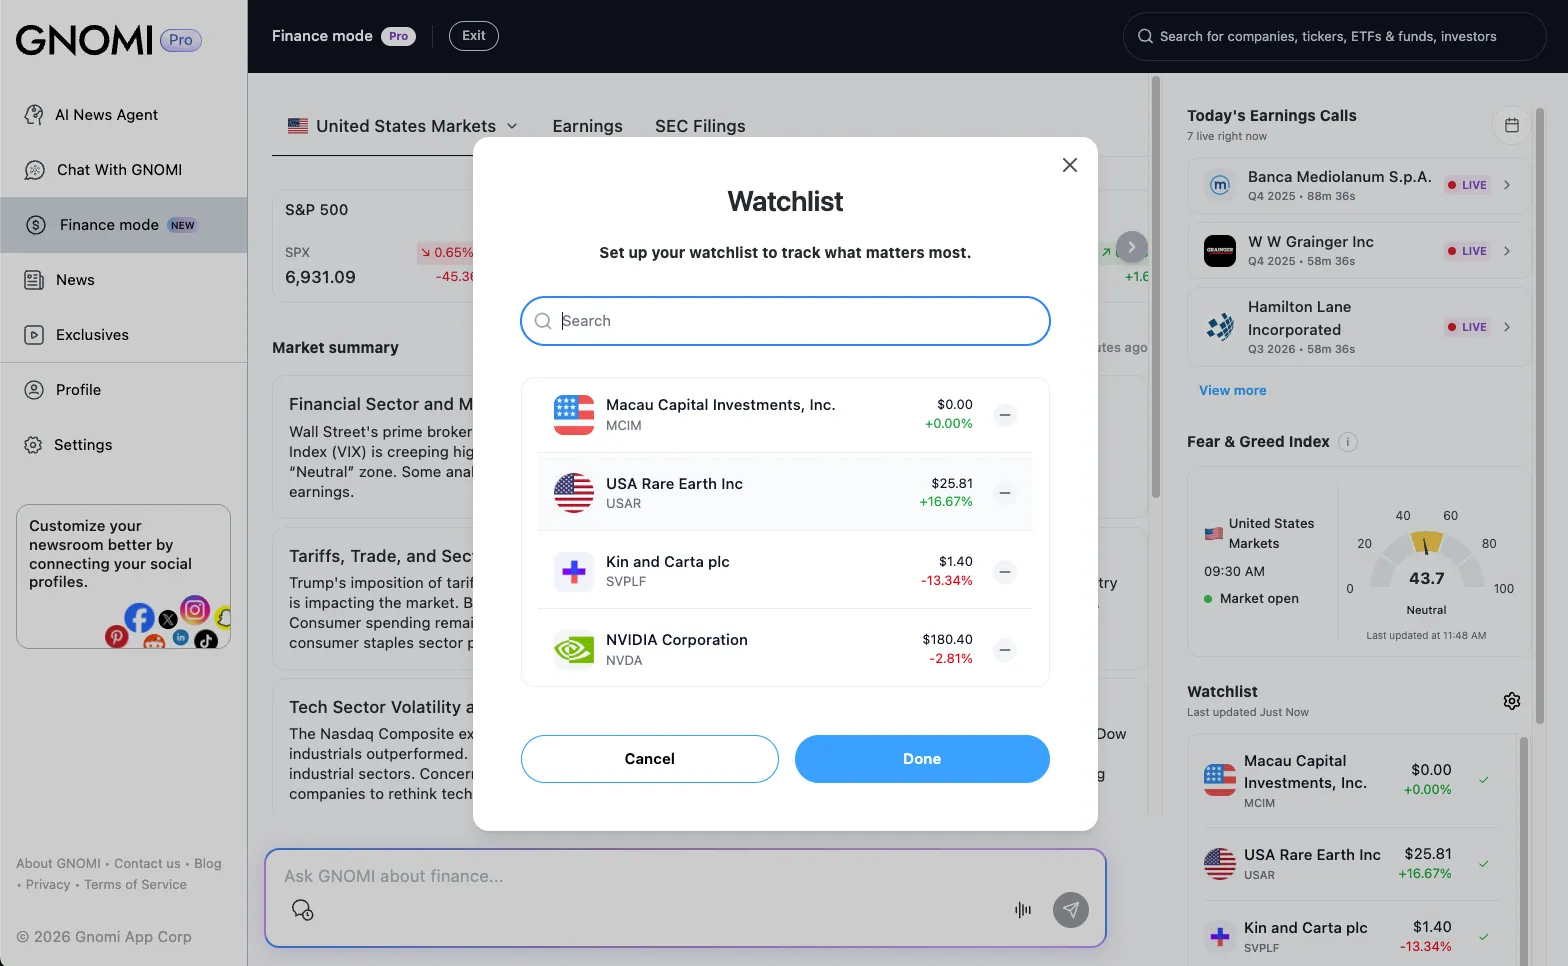Click the Macau Capital Investments flag logo in dialog
This screenshot has width=1568, height=966.
[574, 415]
